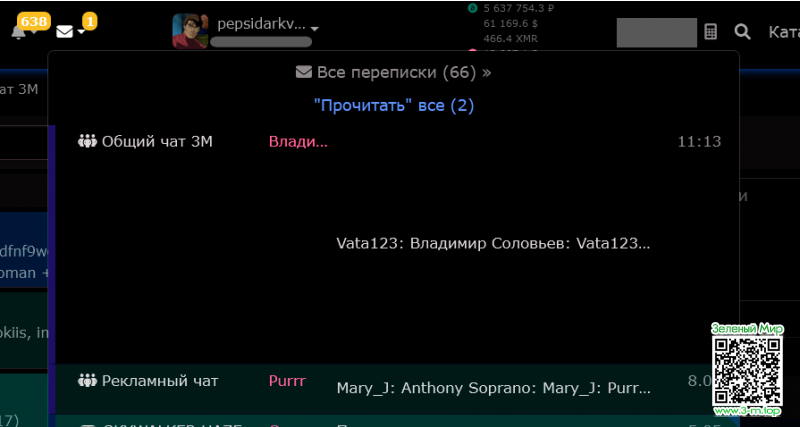800x427 pixels.
Task: Click "Прочитать" все (2) to mark read
Action: (x=393, y=105)
